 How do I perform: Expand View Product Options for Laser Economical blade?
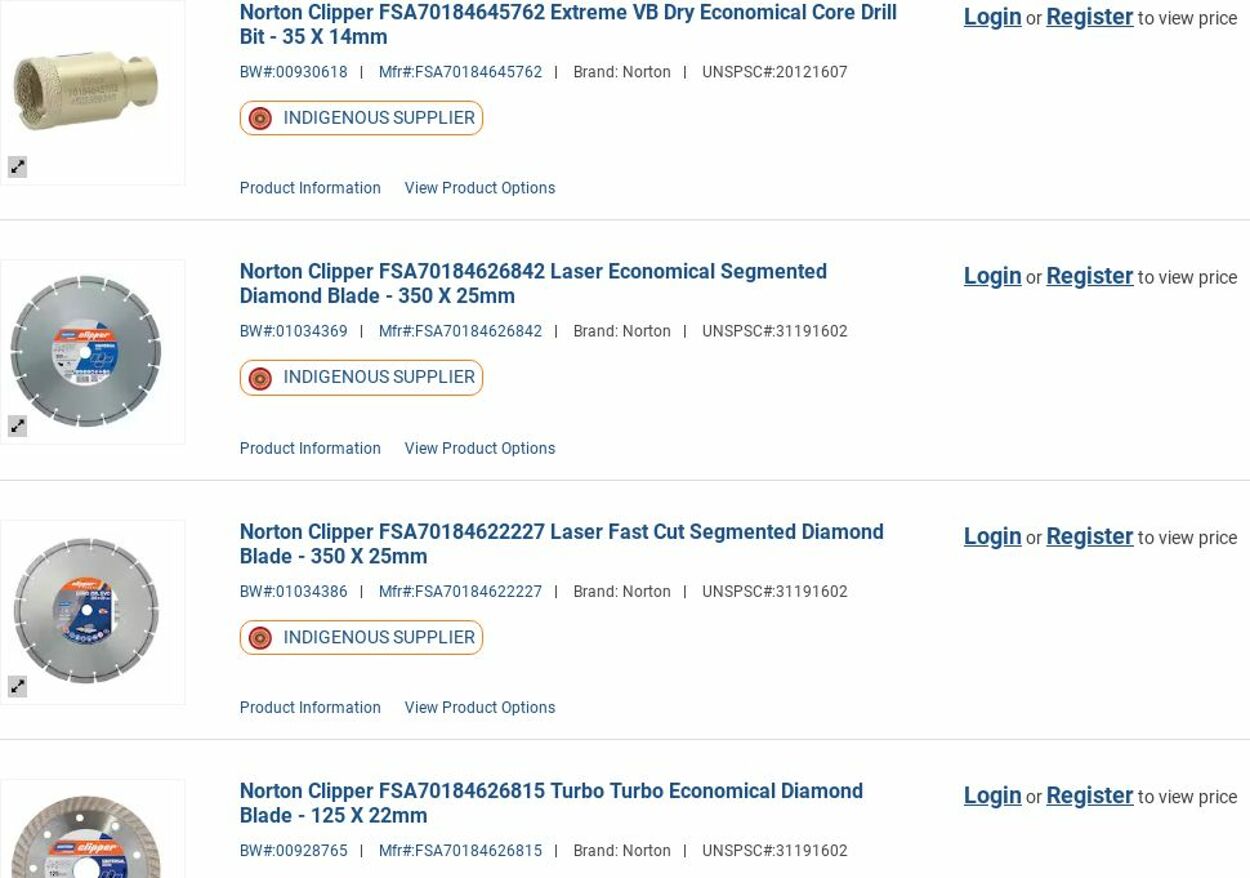coord(479,448)
